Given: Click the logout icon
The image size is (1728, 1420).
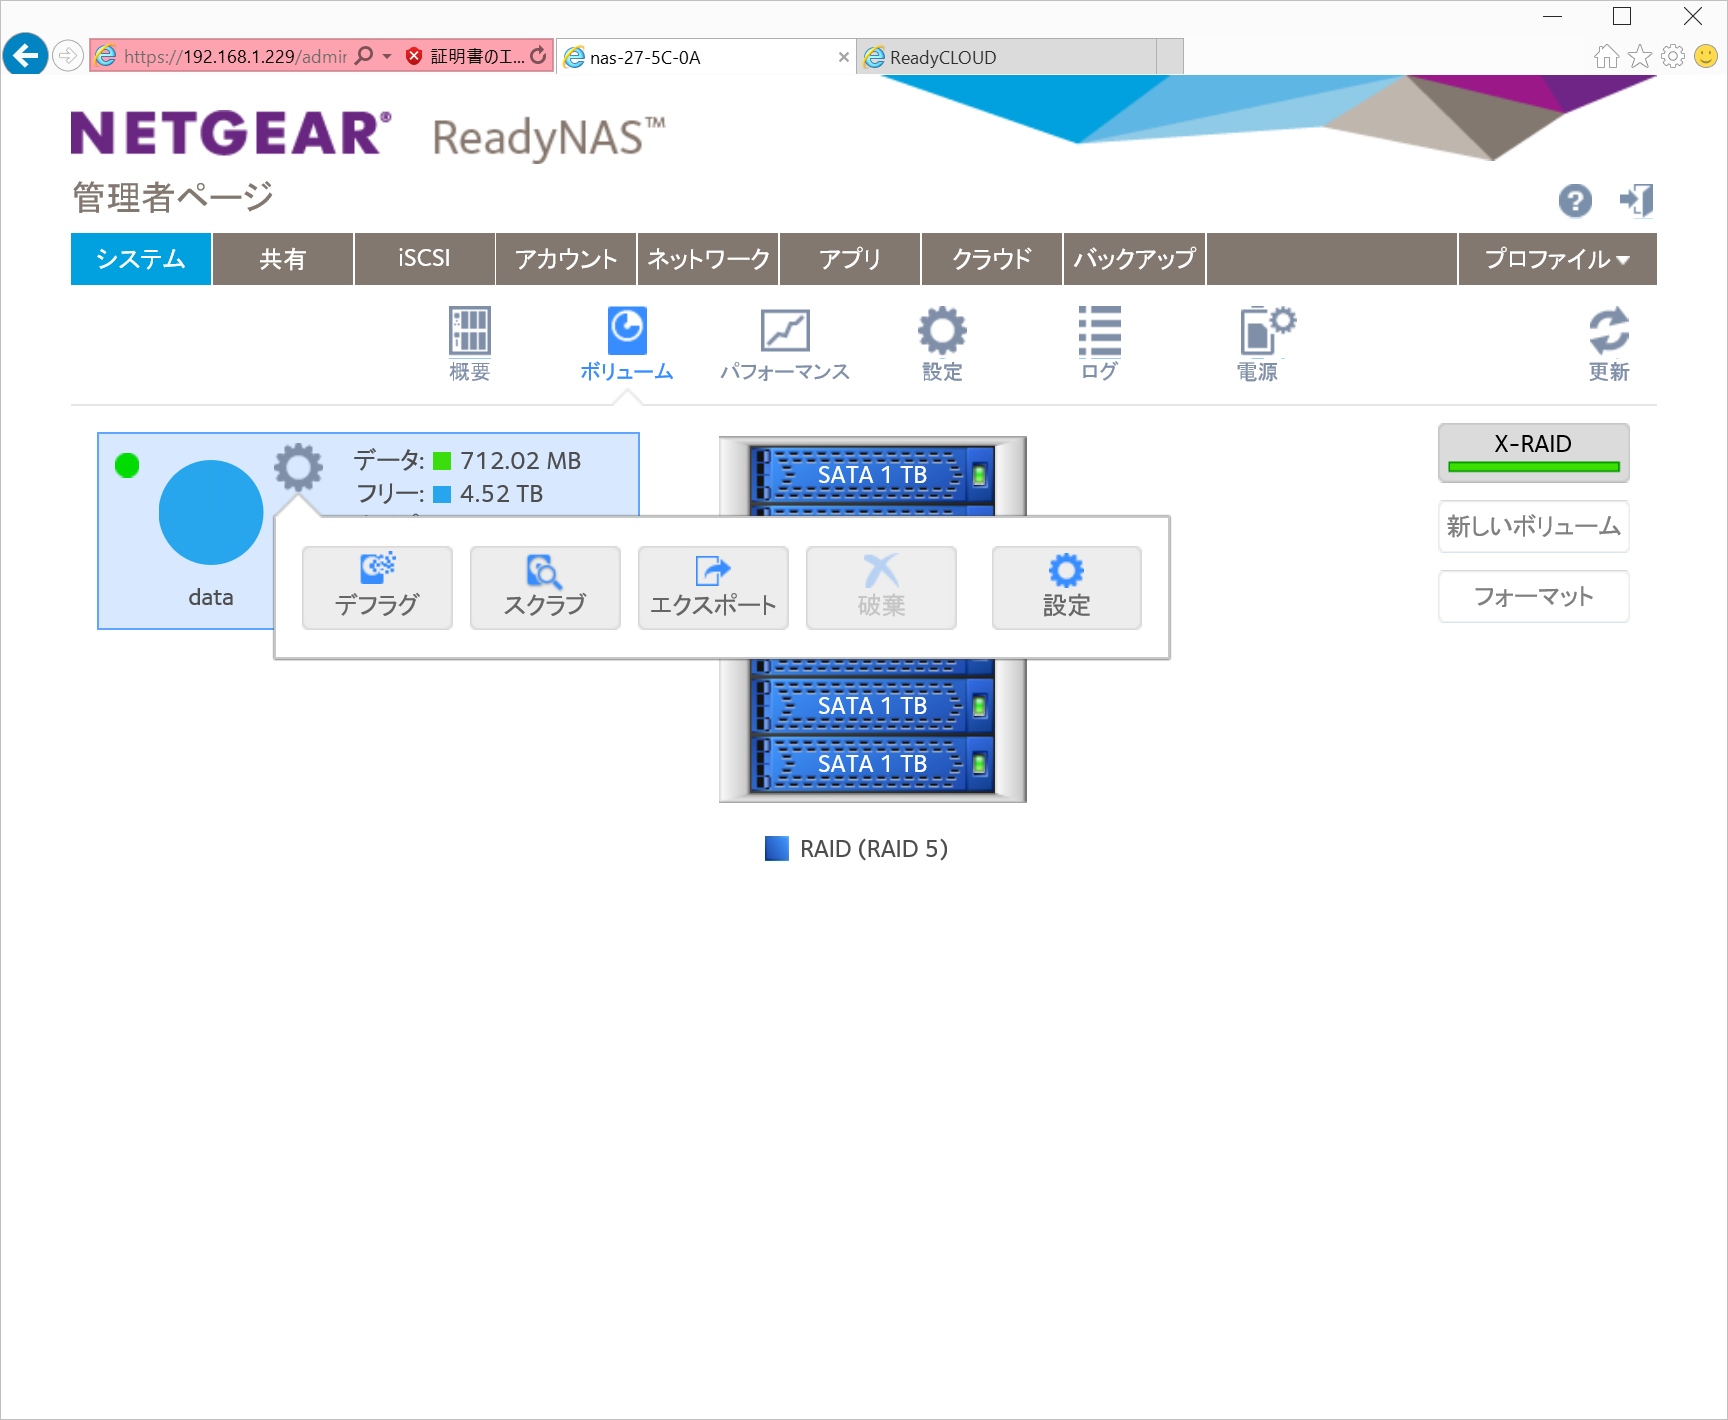Looking at the screenshot, I should [x=1636, y=201].
